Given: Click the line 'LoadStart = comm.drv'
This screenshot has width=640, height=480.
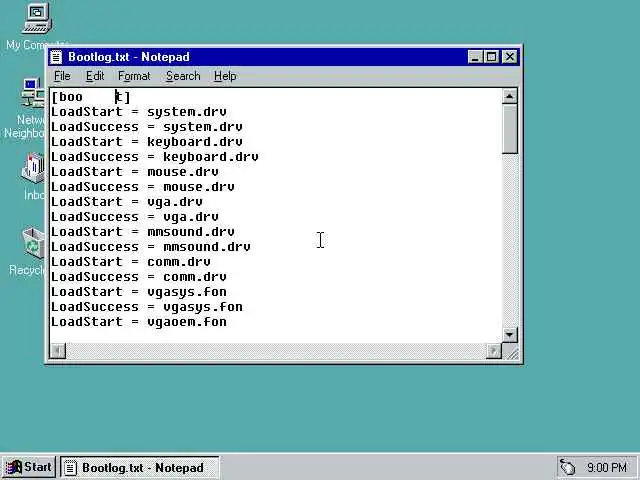Looking at the screenshot, I should point(131,262).
